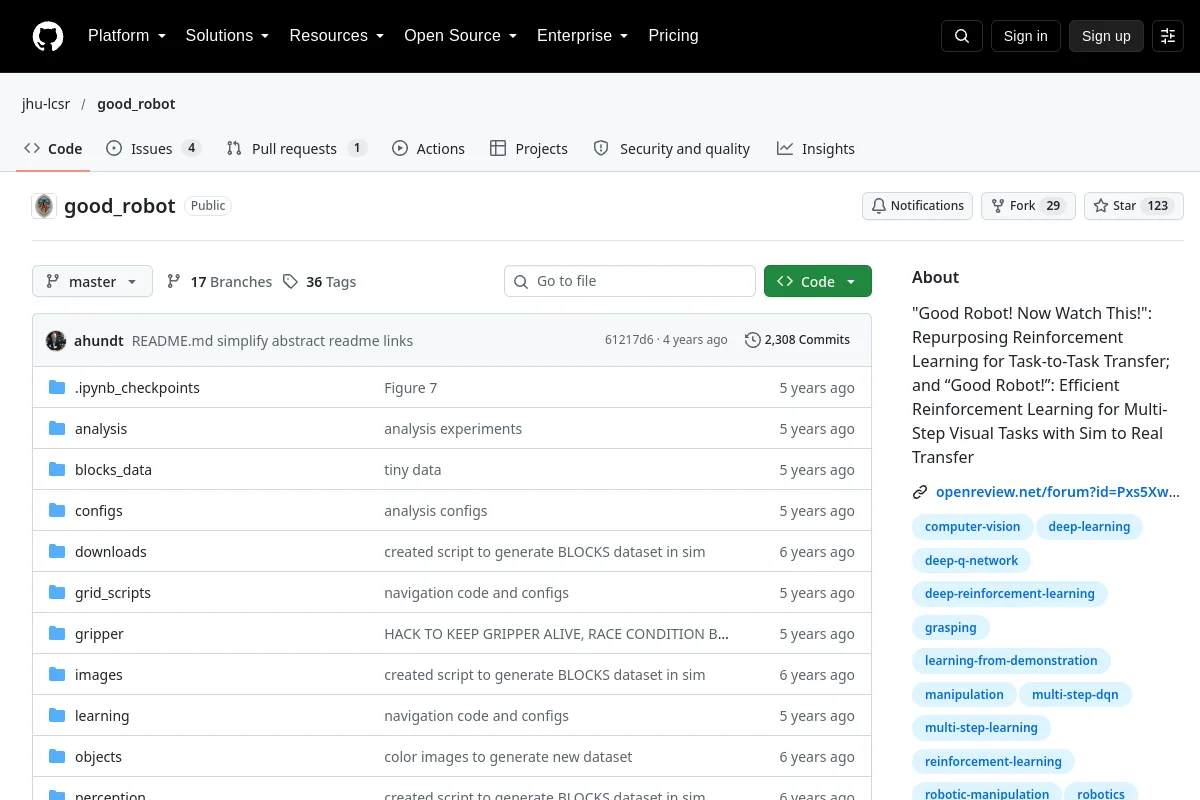This screenshot has width=1200, height=800.
Task: Open the multi-step-learning topic tag
Action: 981,728
